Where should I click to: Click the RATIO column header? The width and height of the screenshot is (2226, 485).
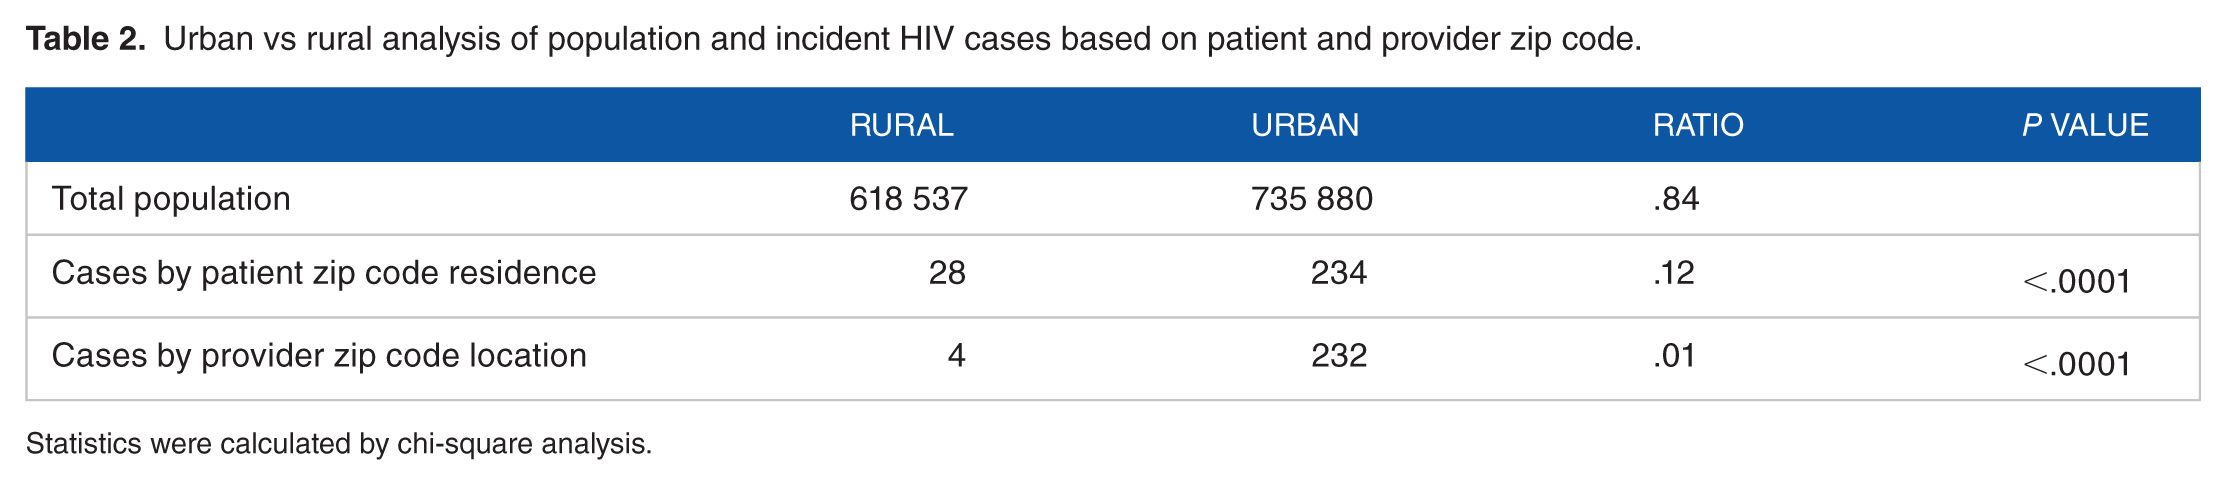(x=1698, y=125)
